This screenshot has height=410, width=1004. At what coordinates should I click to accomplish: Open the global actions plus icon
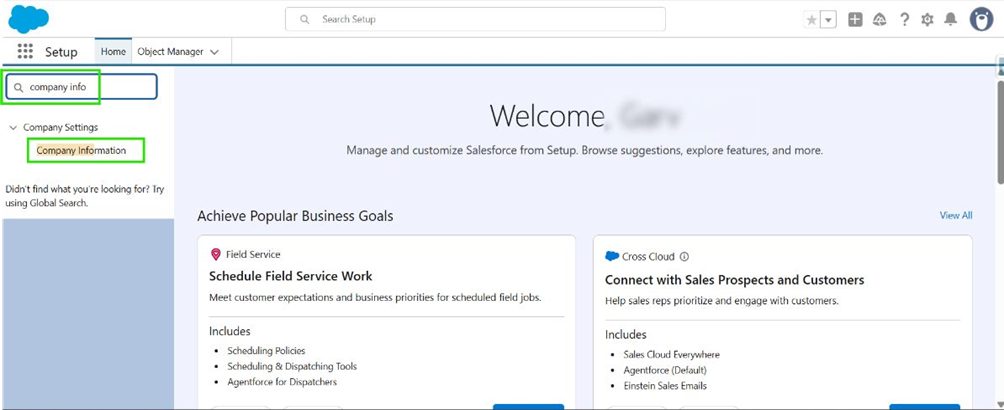click(x=855, y=20)
